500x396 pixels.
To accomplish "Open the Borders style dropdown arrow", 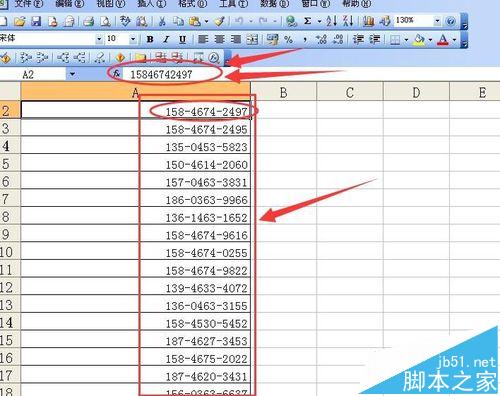I will pos(406,40).
